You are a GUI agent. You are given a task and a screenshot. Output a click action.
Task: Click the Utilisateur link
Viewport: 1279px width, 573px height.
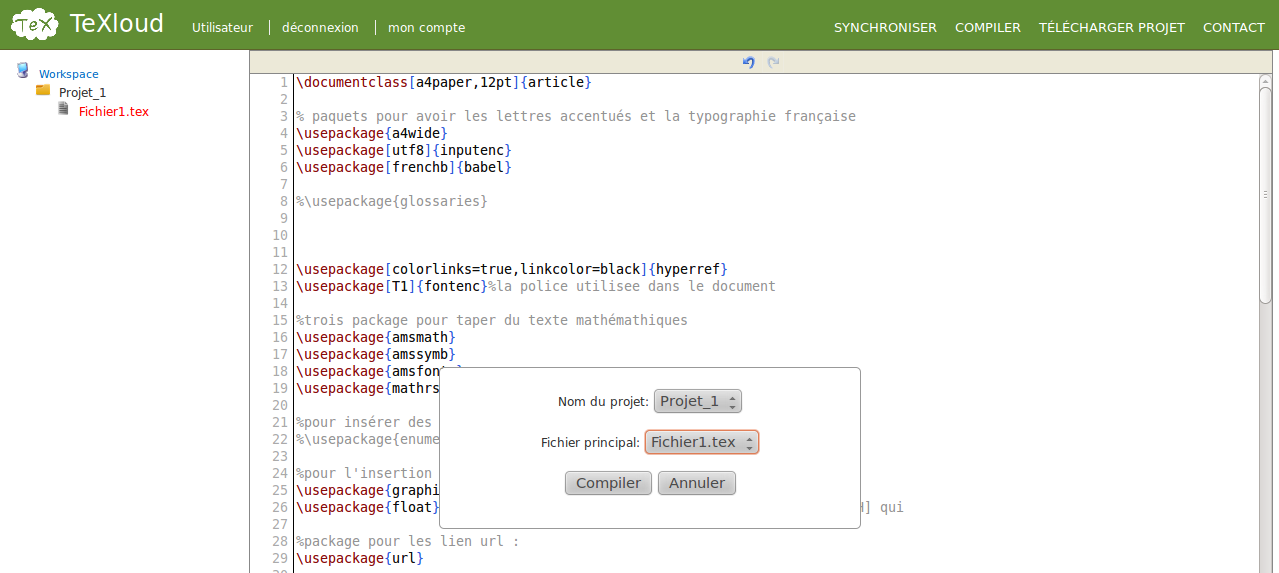pyautogui.click(x=222, y=28)
